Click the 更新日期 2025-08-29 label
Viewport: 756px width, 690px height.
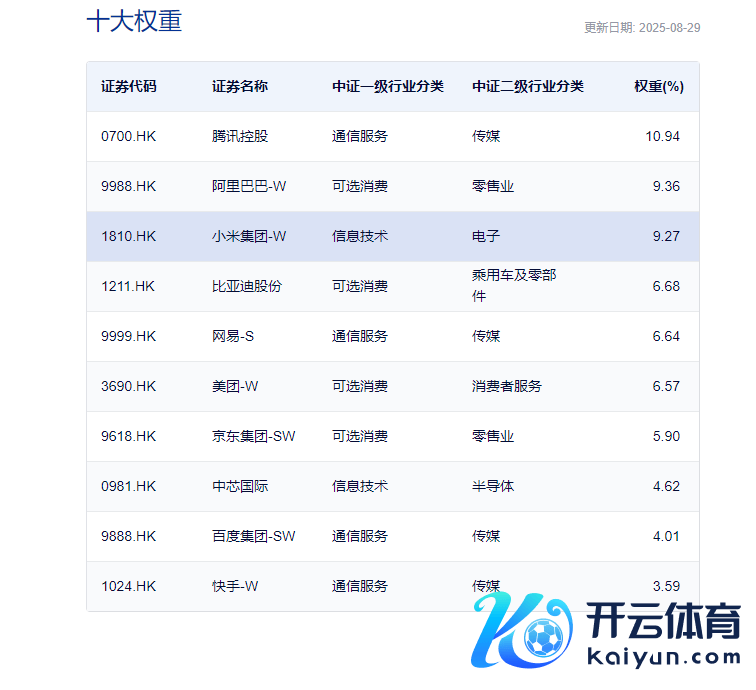click(x=642, y=28)
